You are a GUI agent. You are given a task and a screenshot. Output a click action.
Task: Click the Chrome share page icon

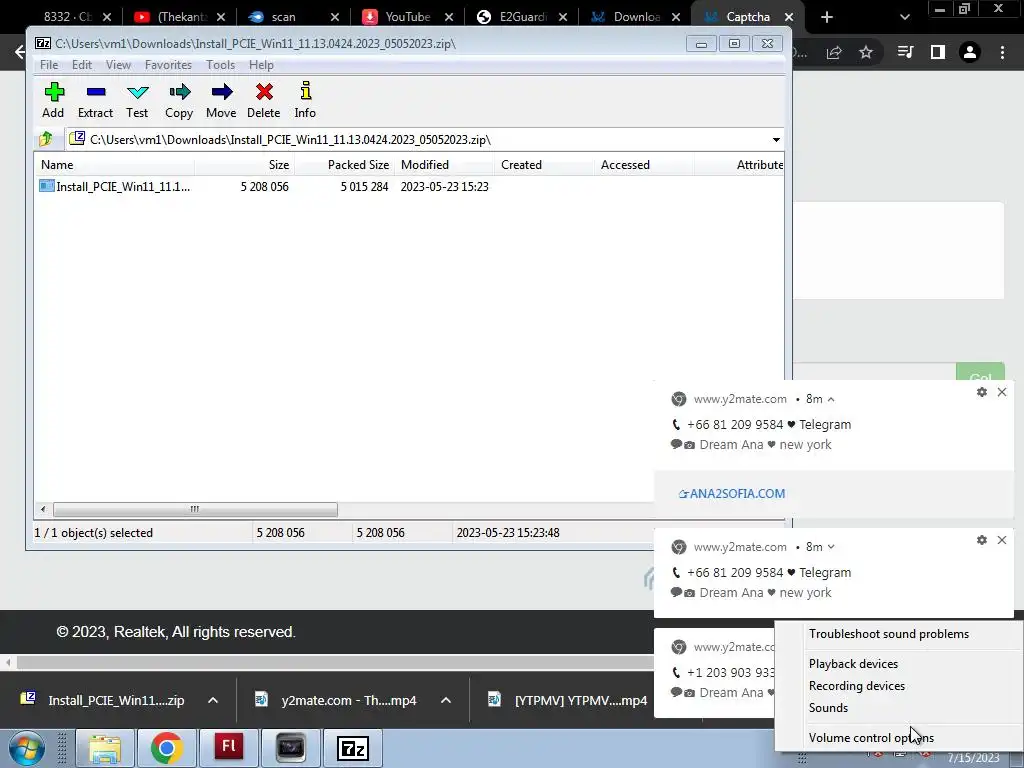[x=833, y=52]
